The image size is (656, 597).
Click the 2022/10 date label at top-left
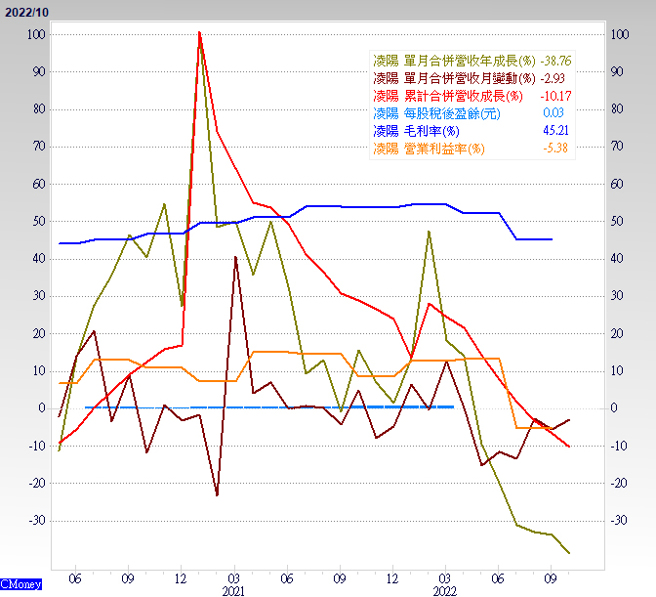click(24, 10)
